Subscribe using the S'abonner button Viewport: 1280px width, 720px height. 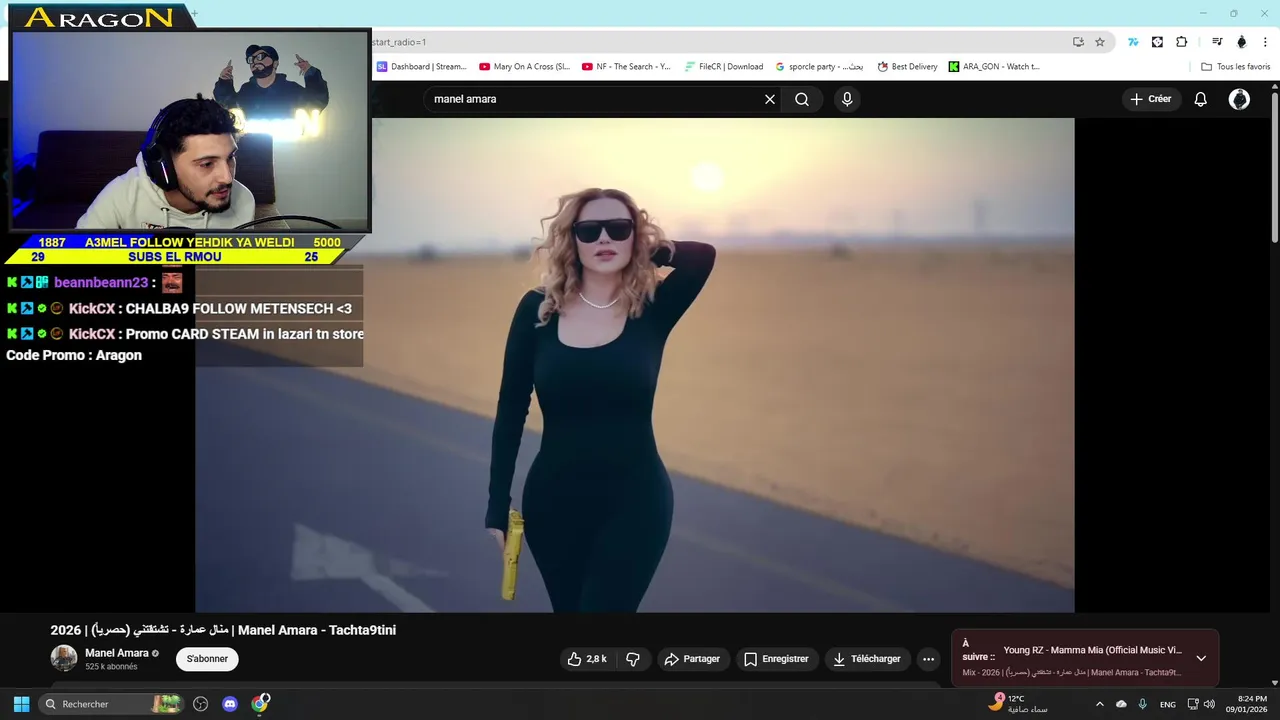tap(207, 659)
